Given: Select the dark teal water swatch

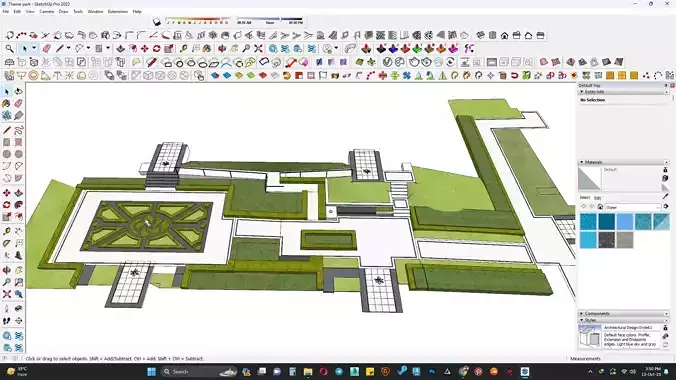Looking at the screenshot, I should [x=606, y=222].
